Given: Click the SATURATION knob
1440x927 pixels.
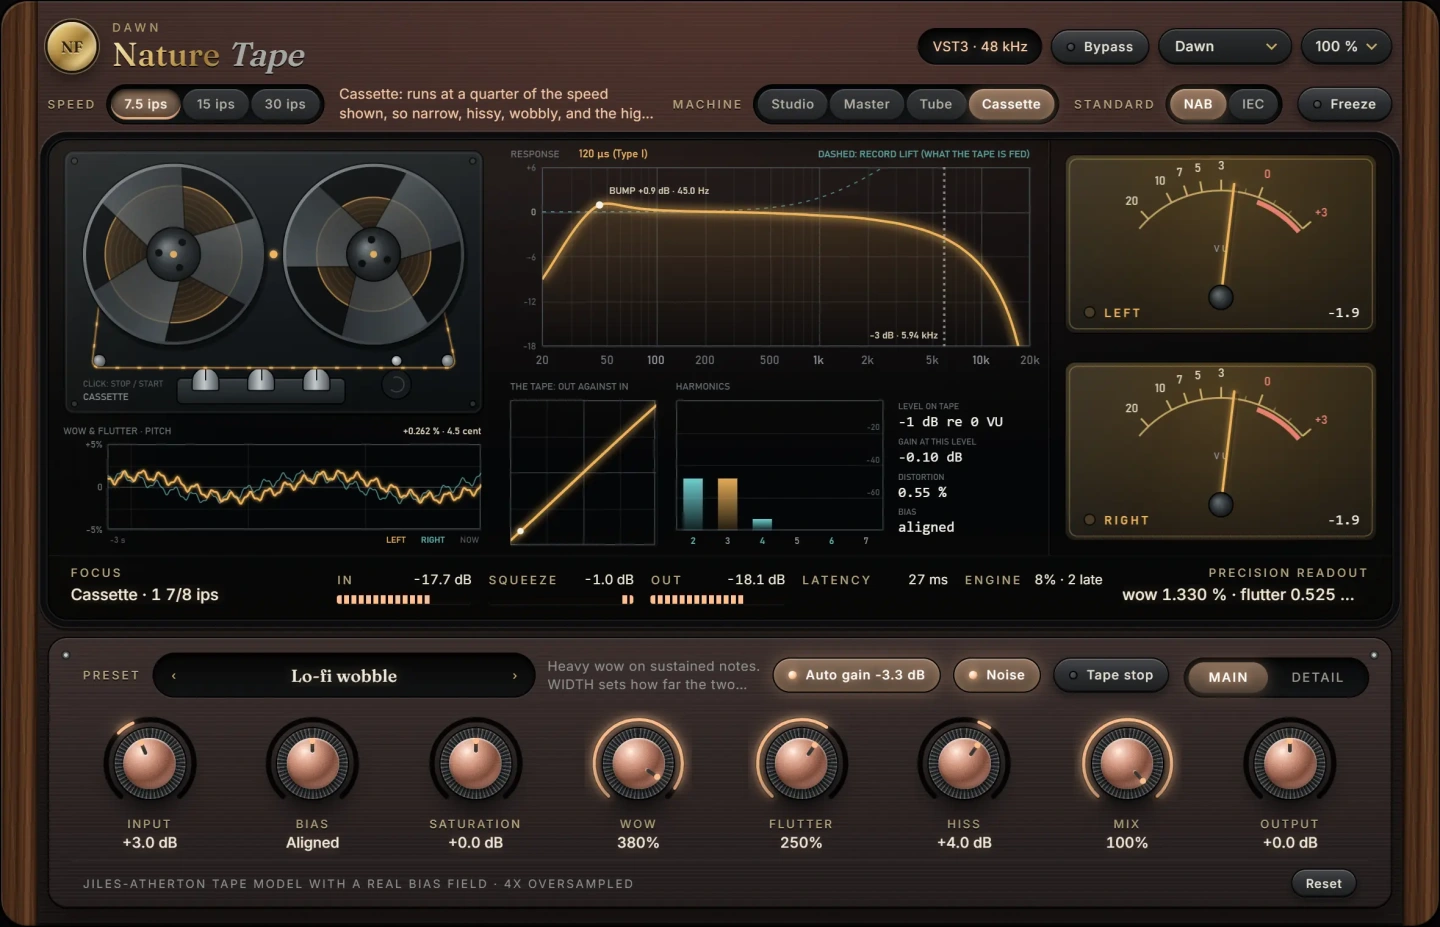Looking at the screenshot, I should click(475, 764).
